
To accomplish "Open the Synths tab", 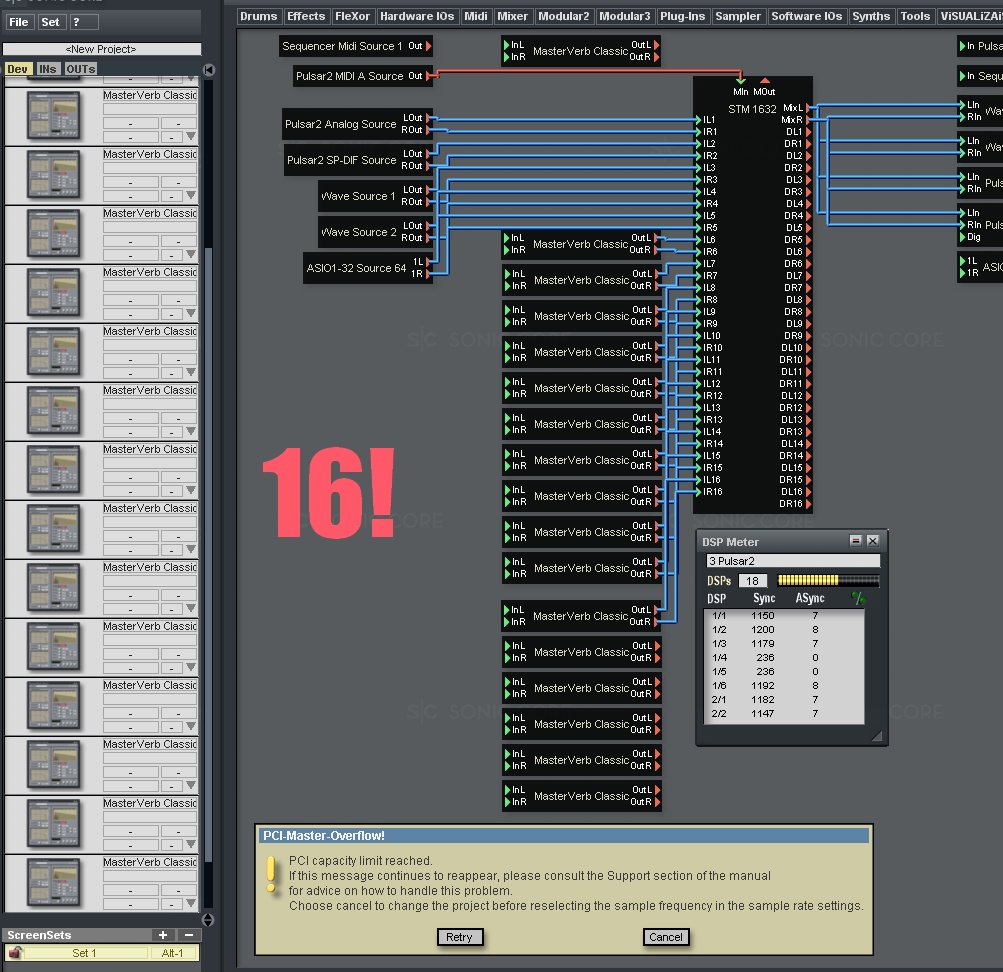I will pyautogui.click(x=871, y=16).
